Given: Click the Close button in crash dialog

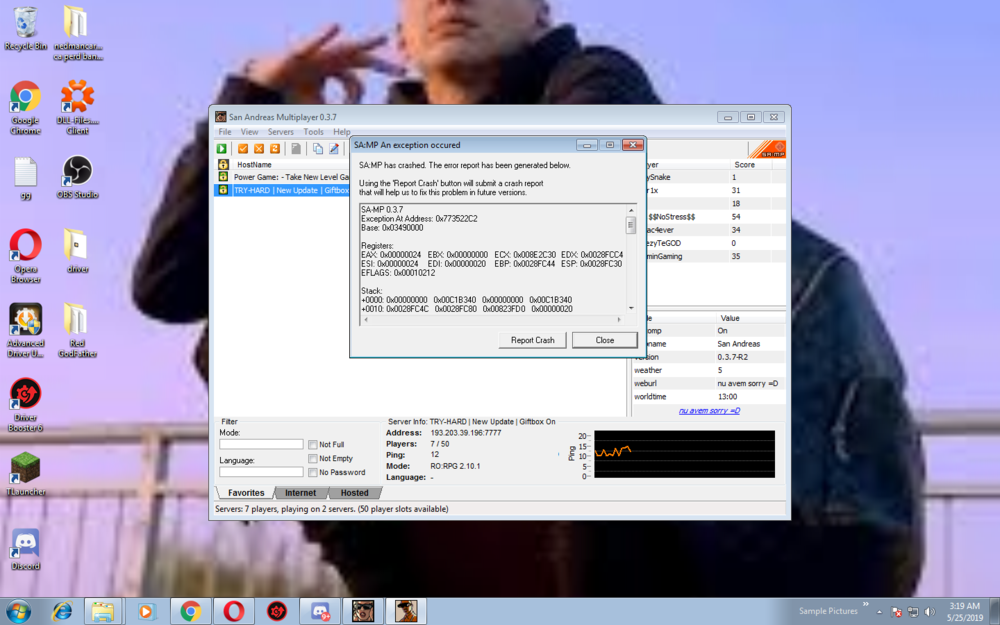Looking at the screenshot, I should point(605,340).
